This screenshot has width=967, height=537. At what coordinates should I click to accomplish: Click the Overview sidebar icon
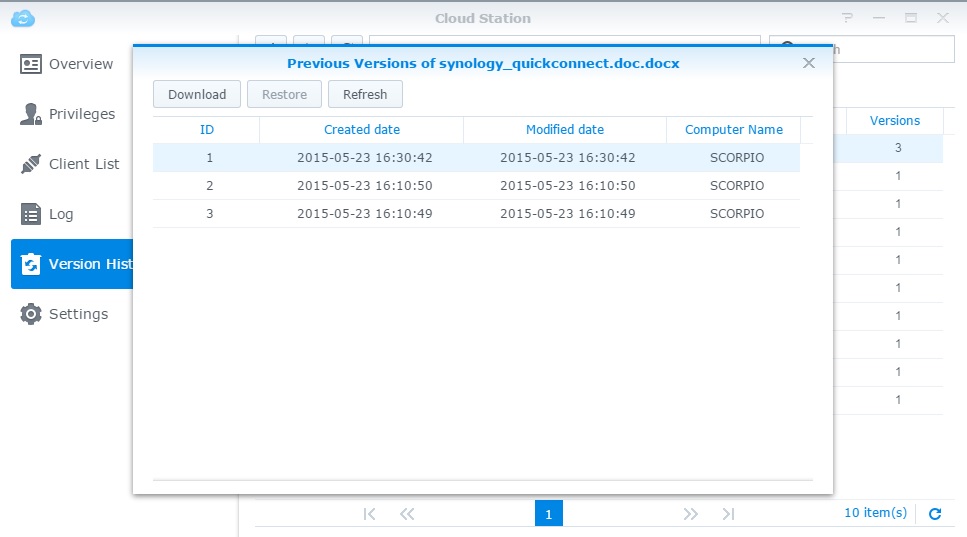(30, 64)
